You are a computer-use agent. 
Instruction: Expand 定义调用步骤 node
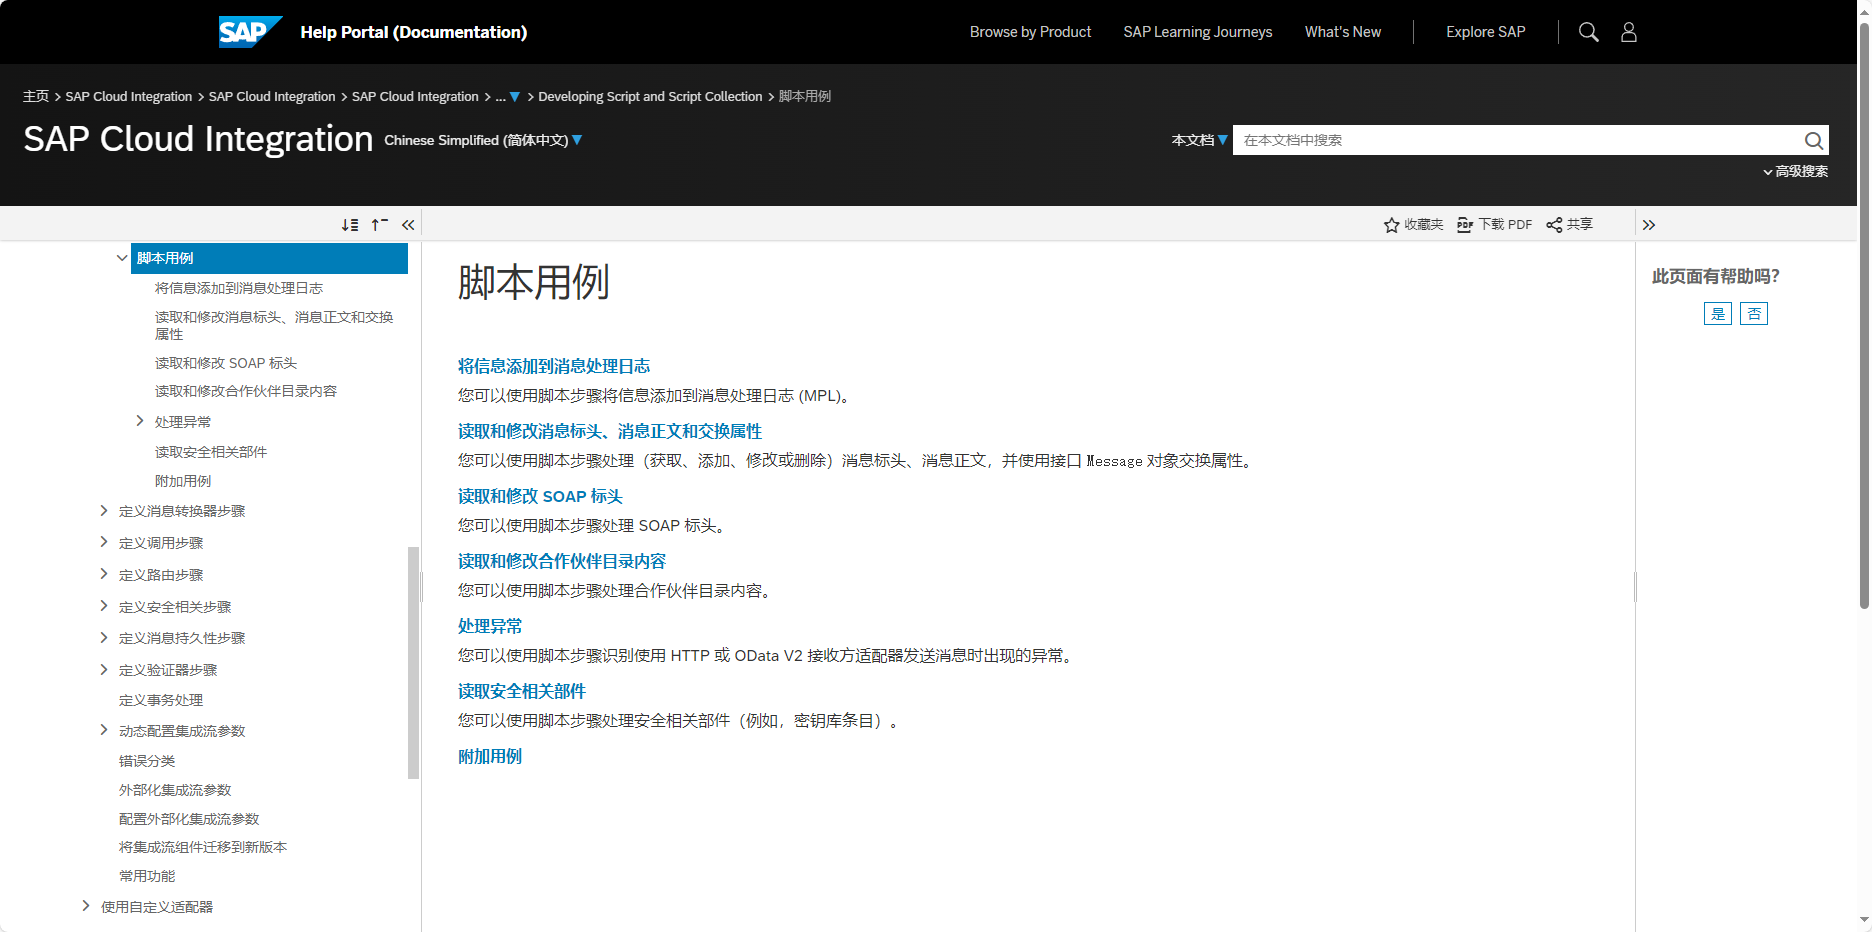(x=104, y=542)
